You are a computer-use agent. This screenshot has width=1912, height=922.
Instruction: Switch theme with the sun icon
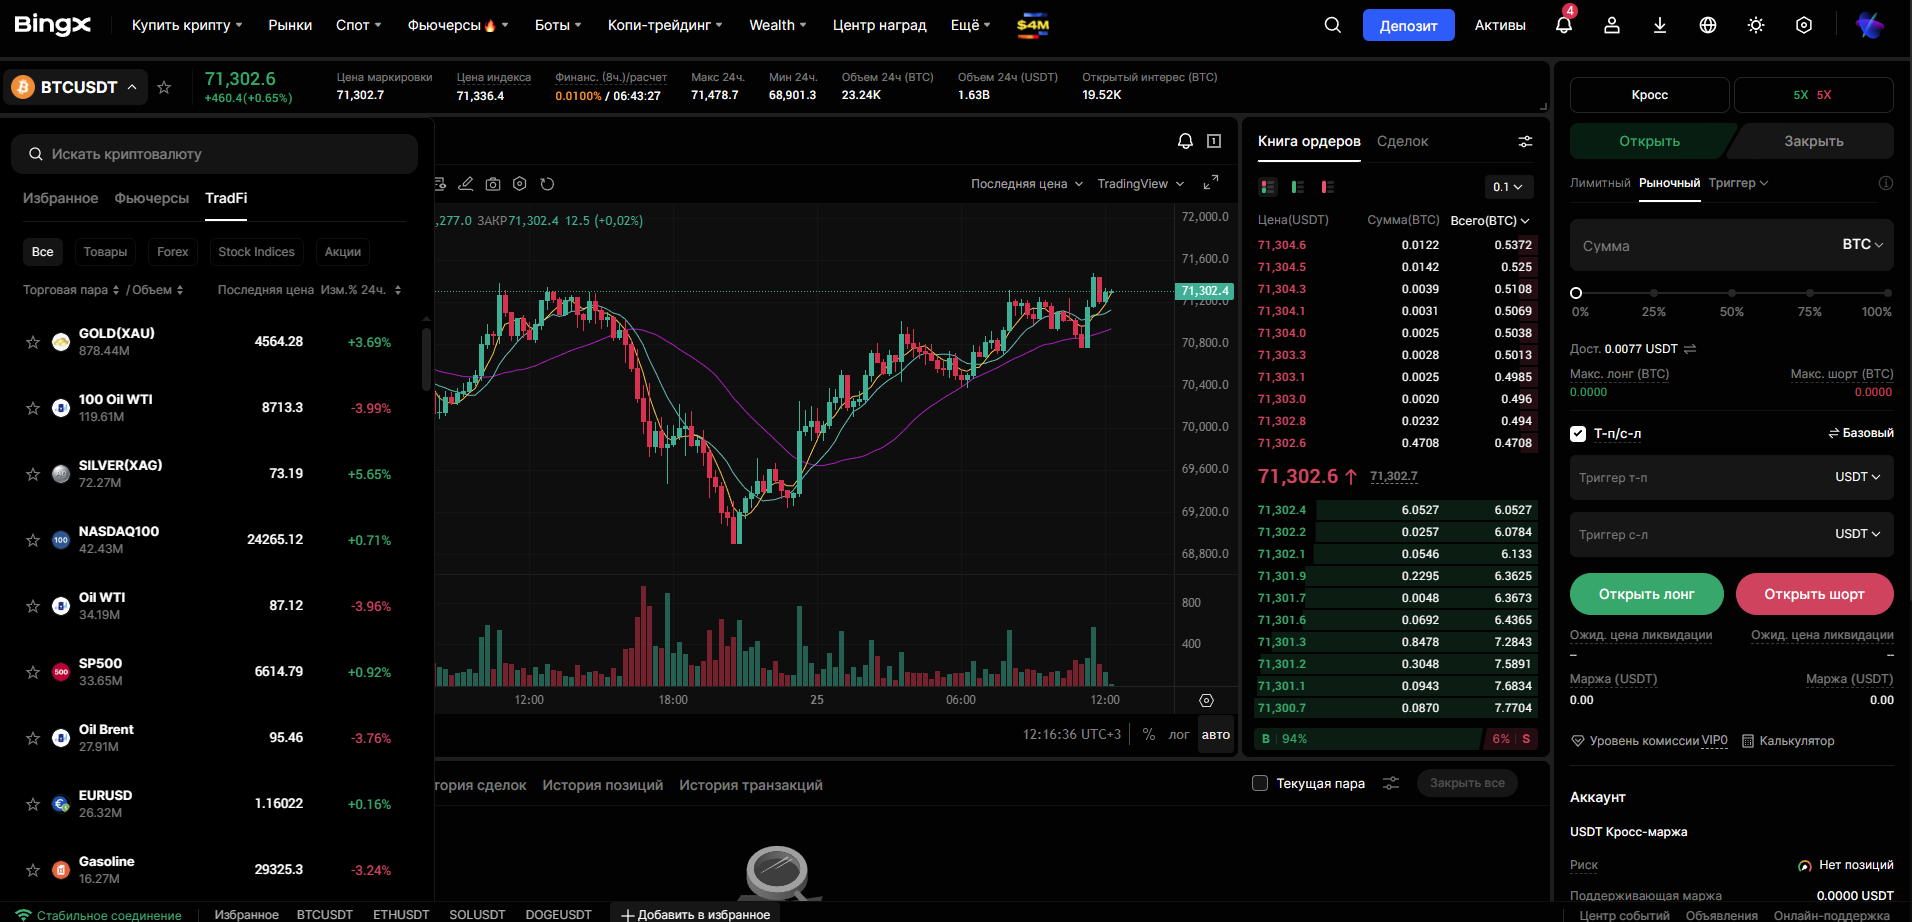1756,25
